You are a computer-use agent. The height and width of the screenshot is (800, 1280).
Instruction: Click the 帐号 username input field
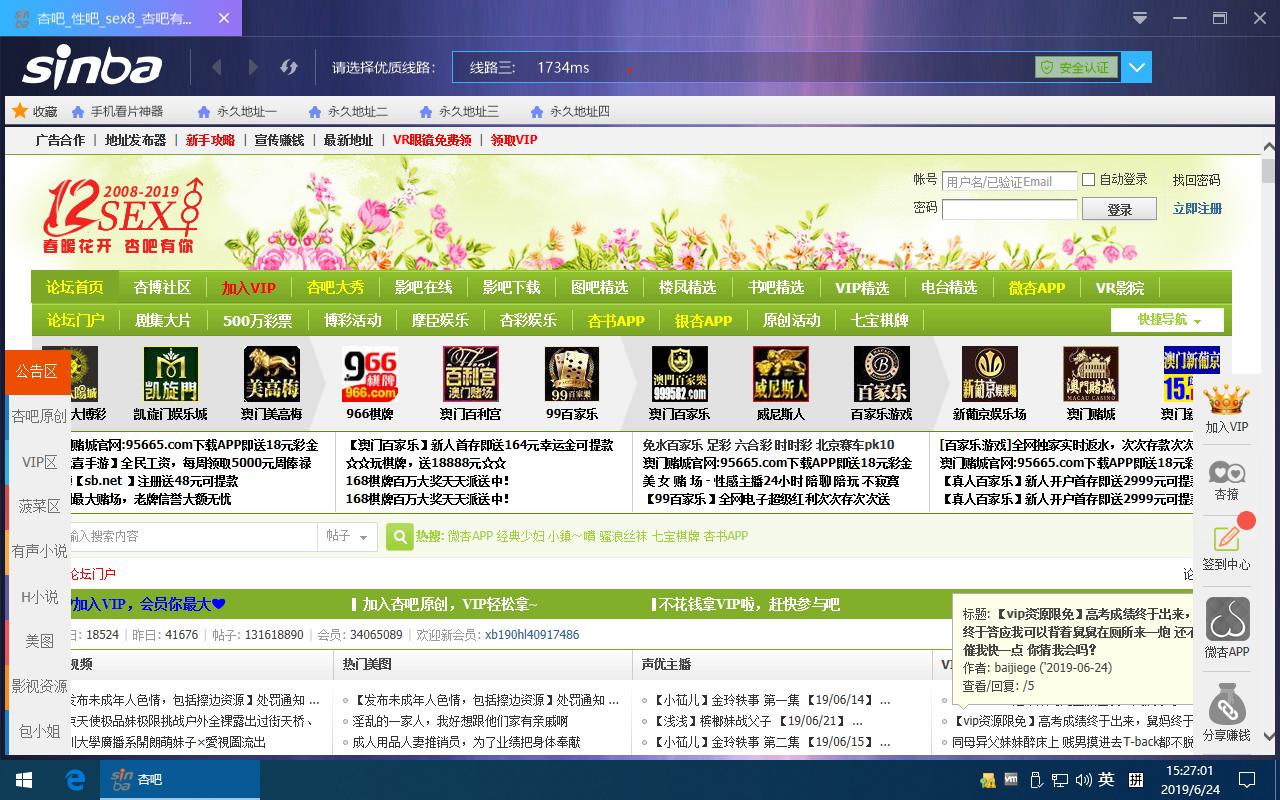point(1010,181)
